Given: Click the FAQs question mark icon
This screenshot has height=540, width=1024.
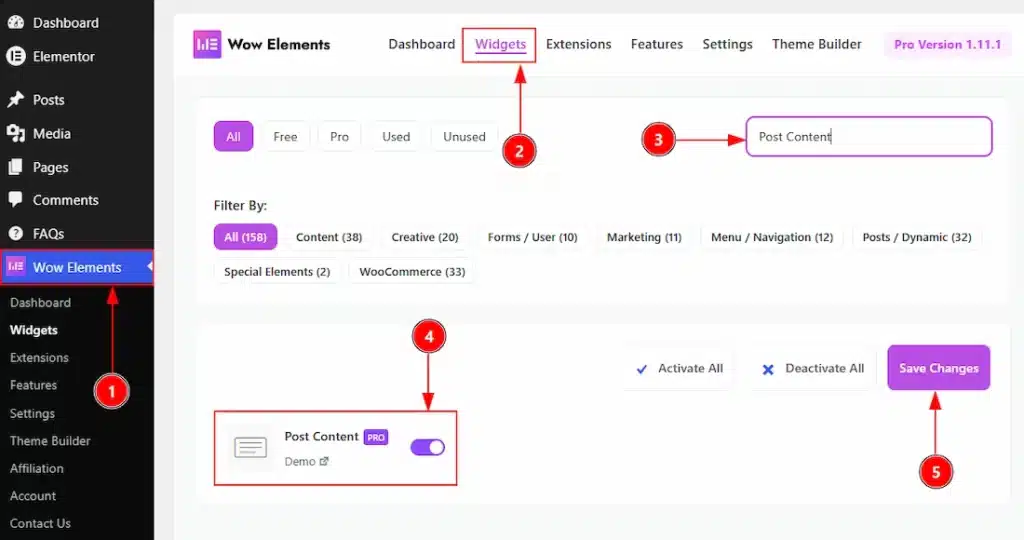Looking at the screenshot, I should click(x=16, y=233).
